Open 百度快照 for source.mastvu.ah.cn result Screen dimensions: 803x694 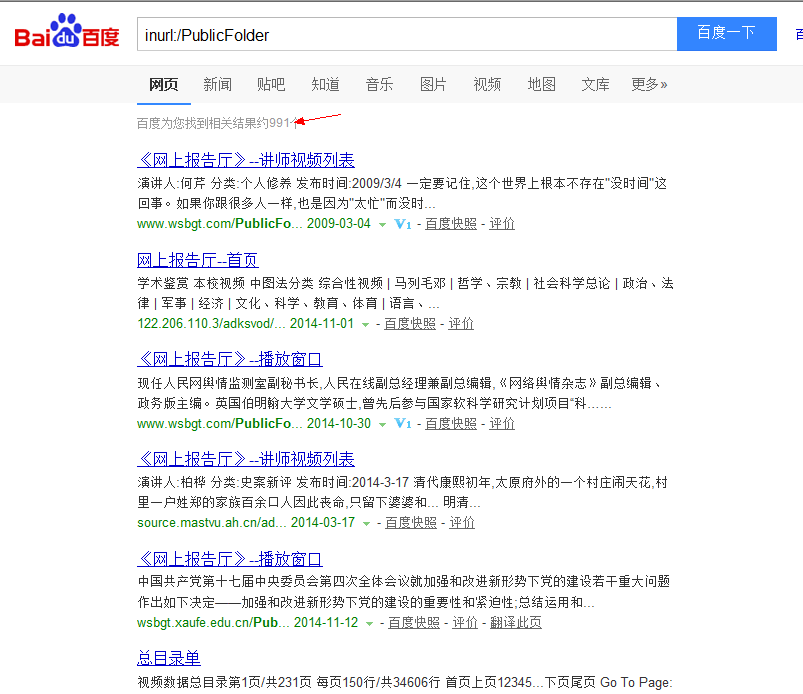pos(411,522)
